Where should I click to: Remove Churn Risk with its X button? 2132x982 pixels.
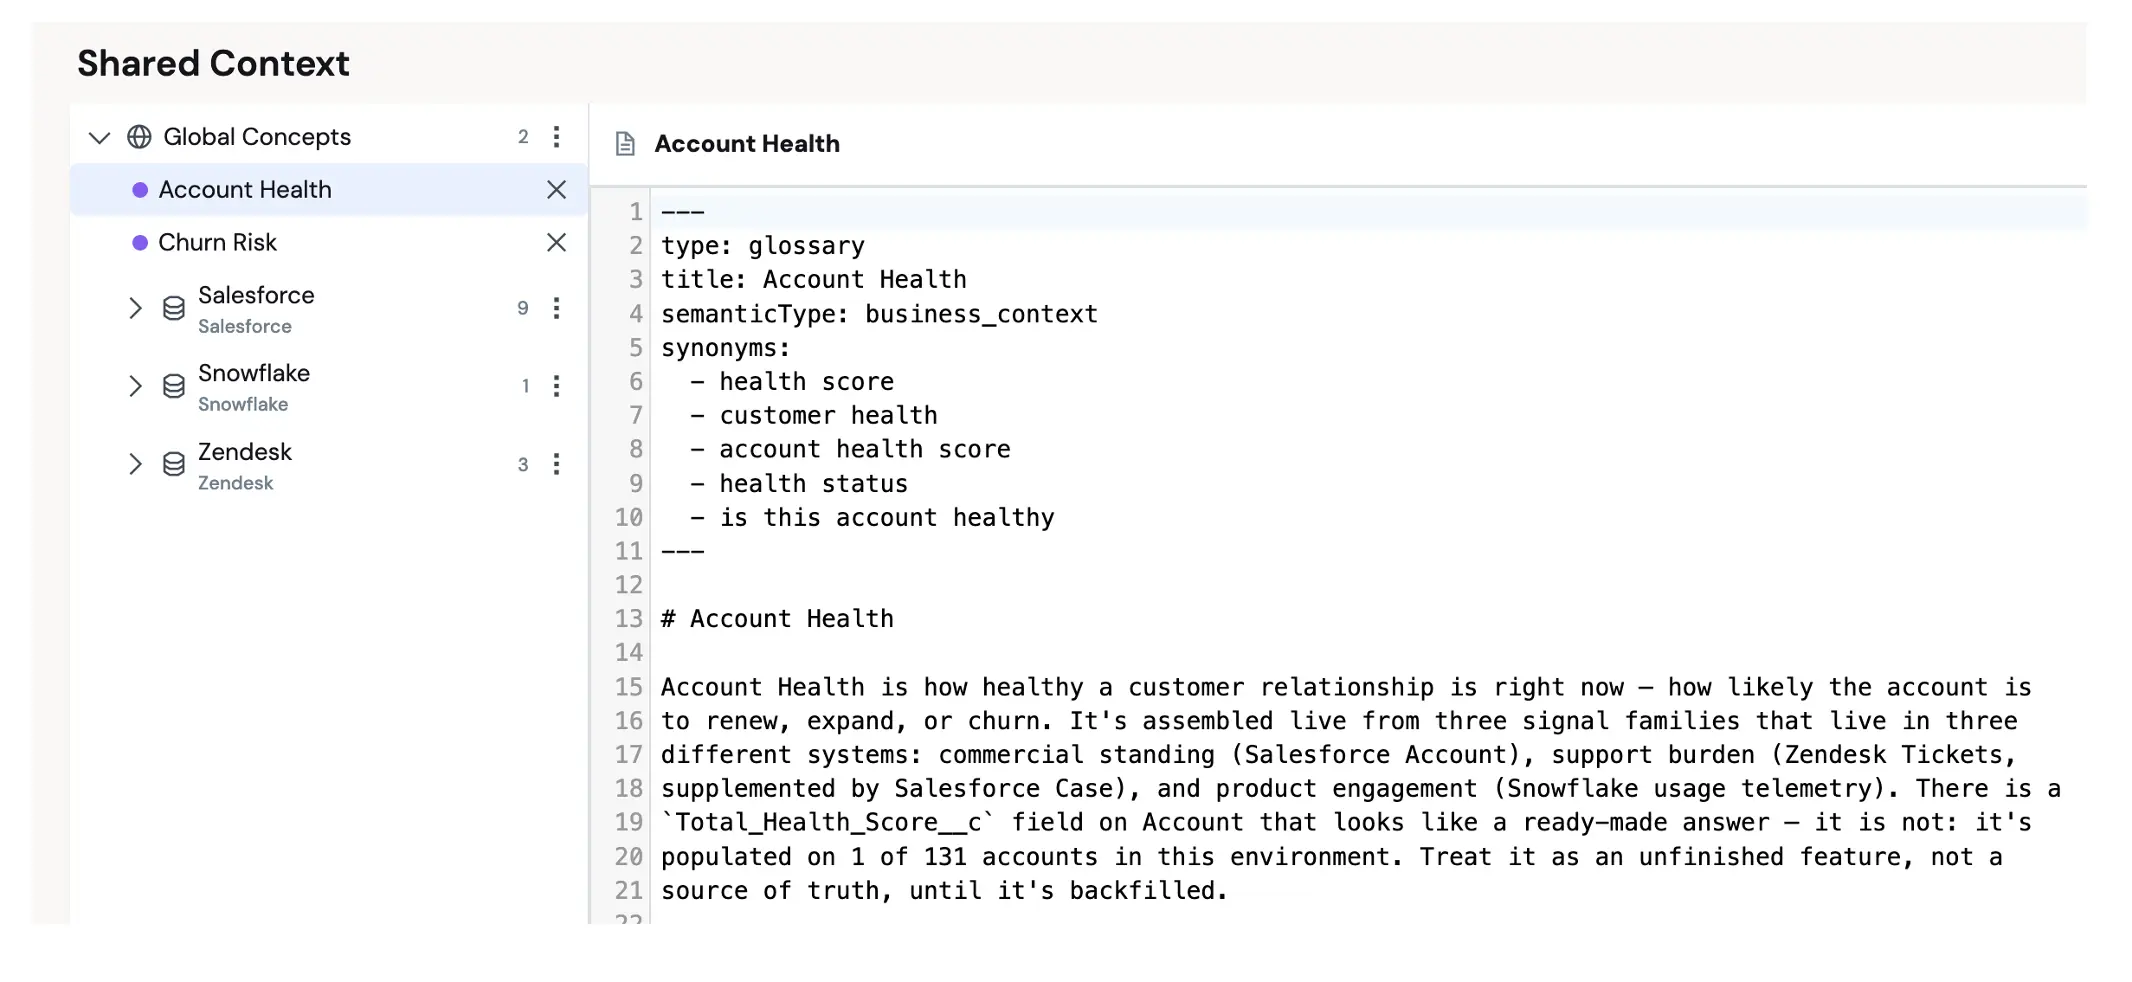[x=556, y=243]
